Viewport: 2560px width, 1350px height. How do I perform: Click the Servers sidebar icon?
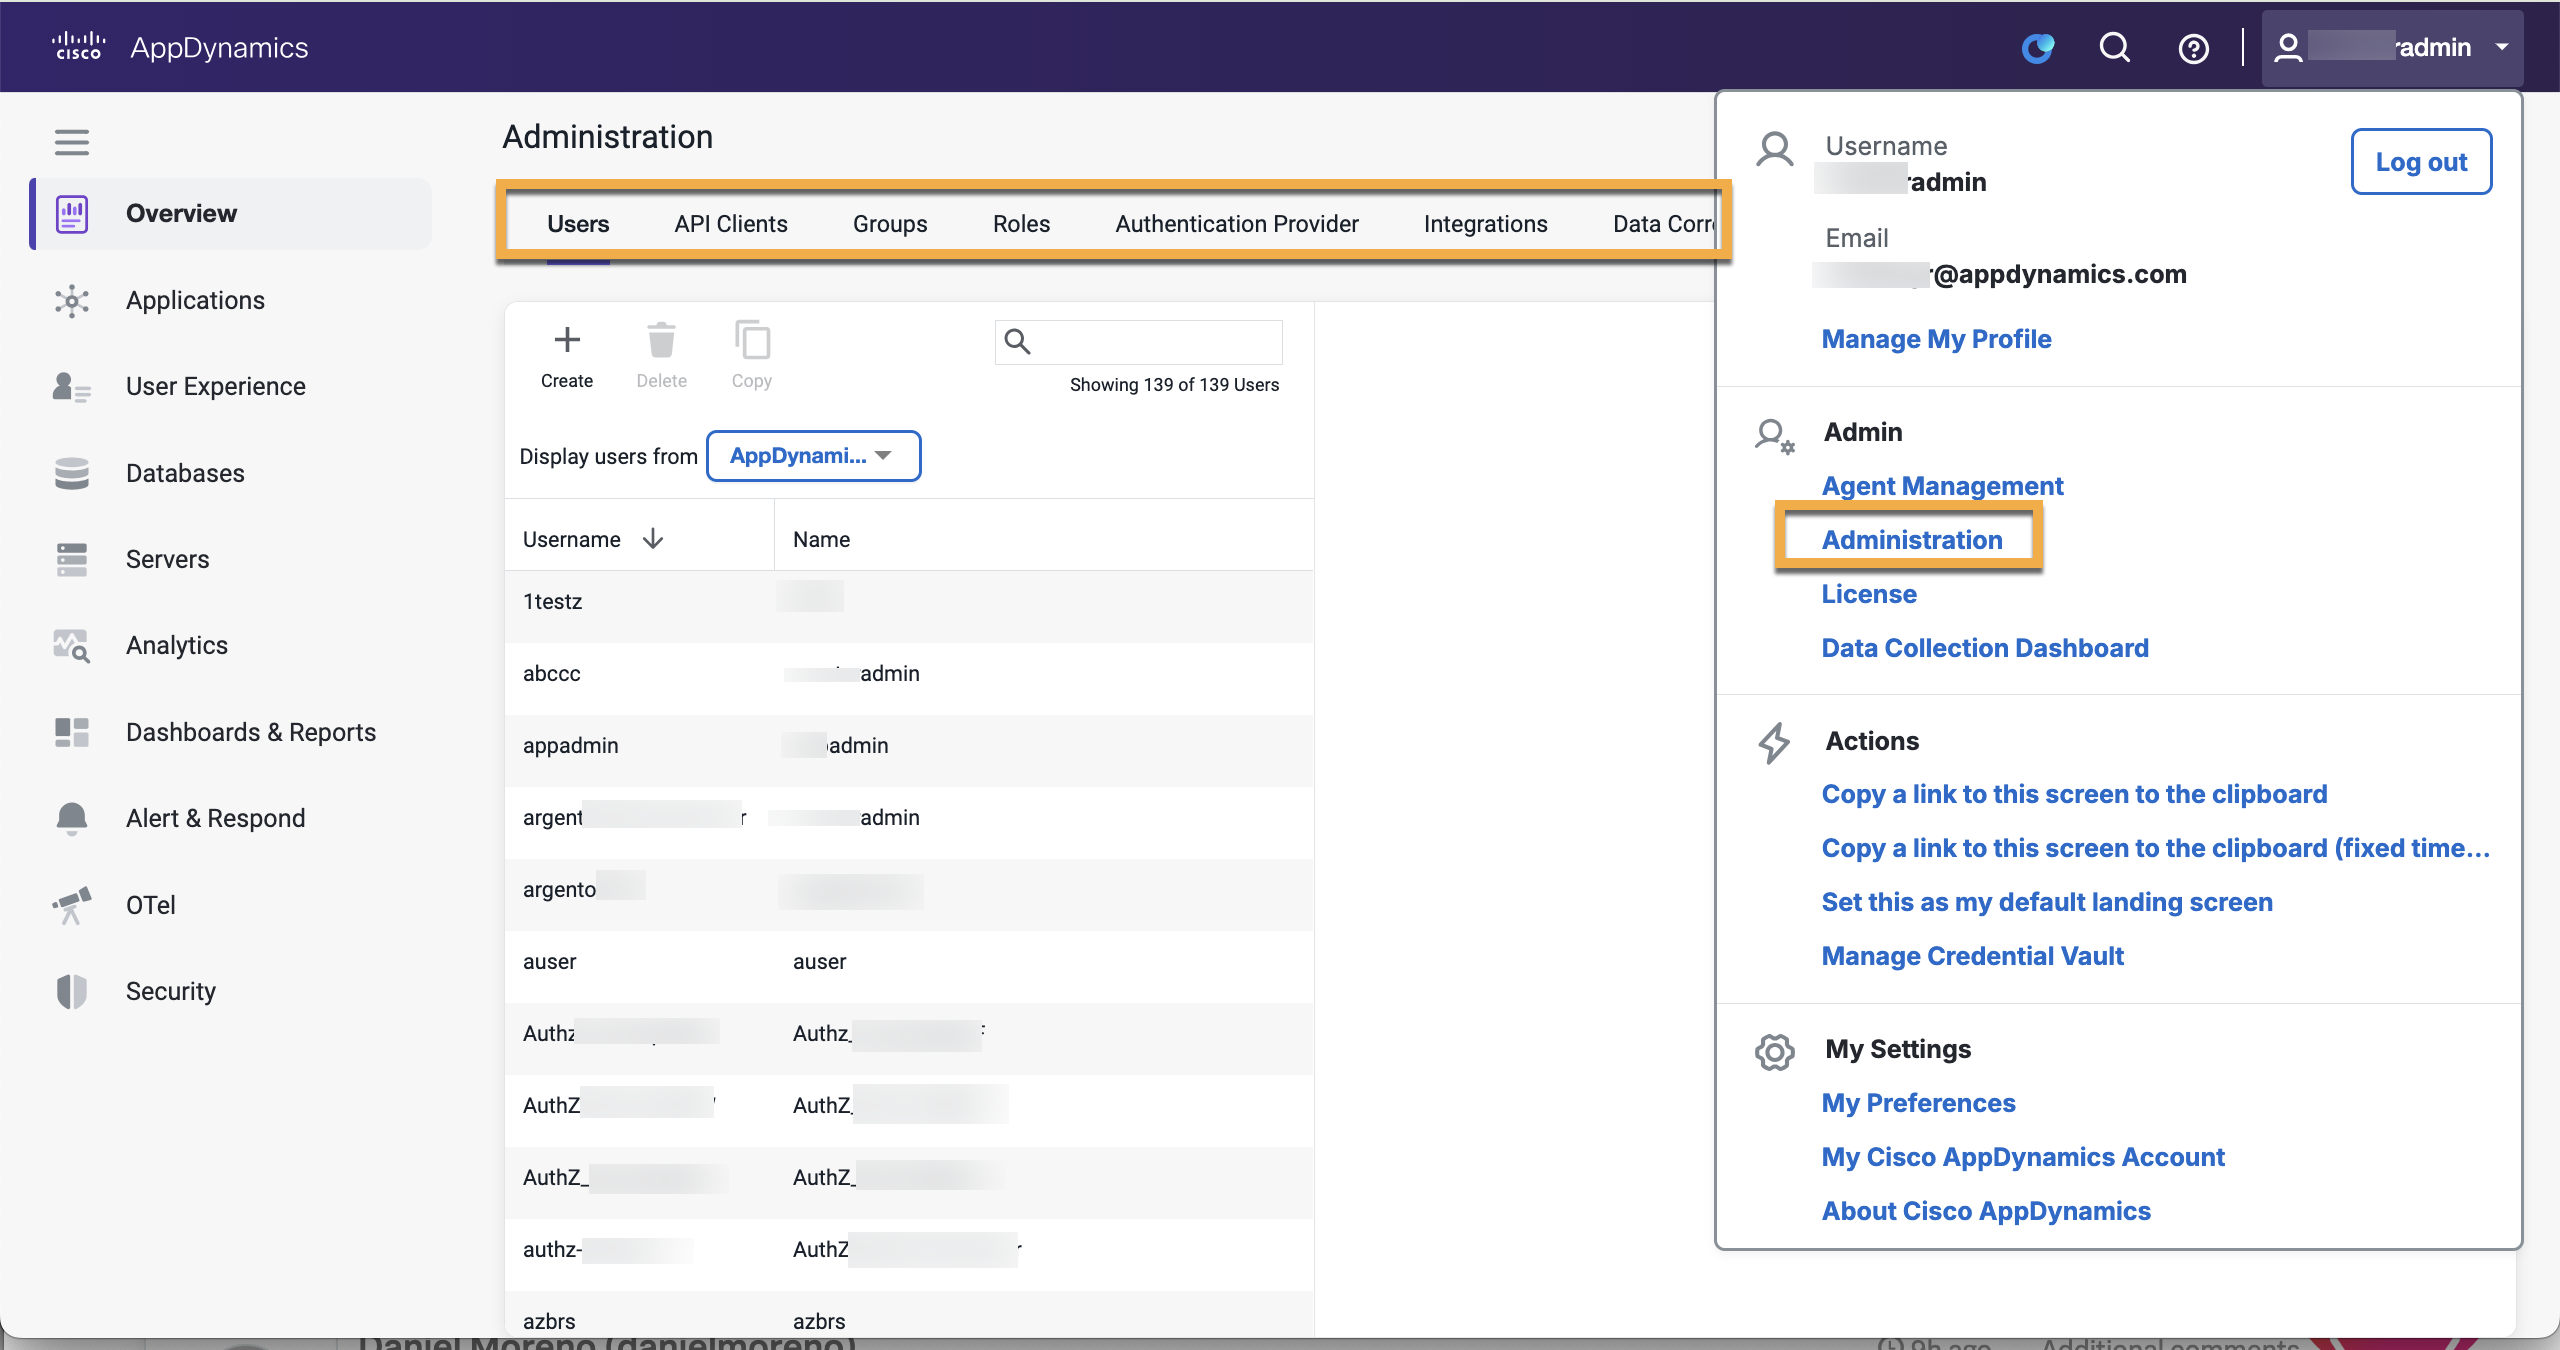pyautogui.click(x=72, y=559)
